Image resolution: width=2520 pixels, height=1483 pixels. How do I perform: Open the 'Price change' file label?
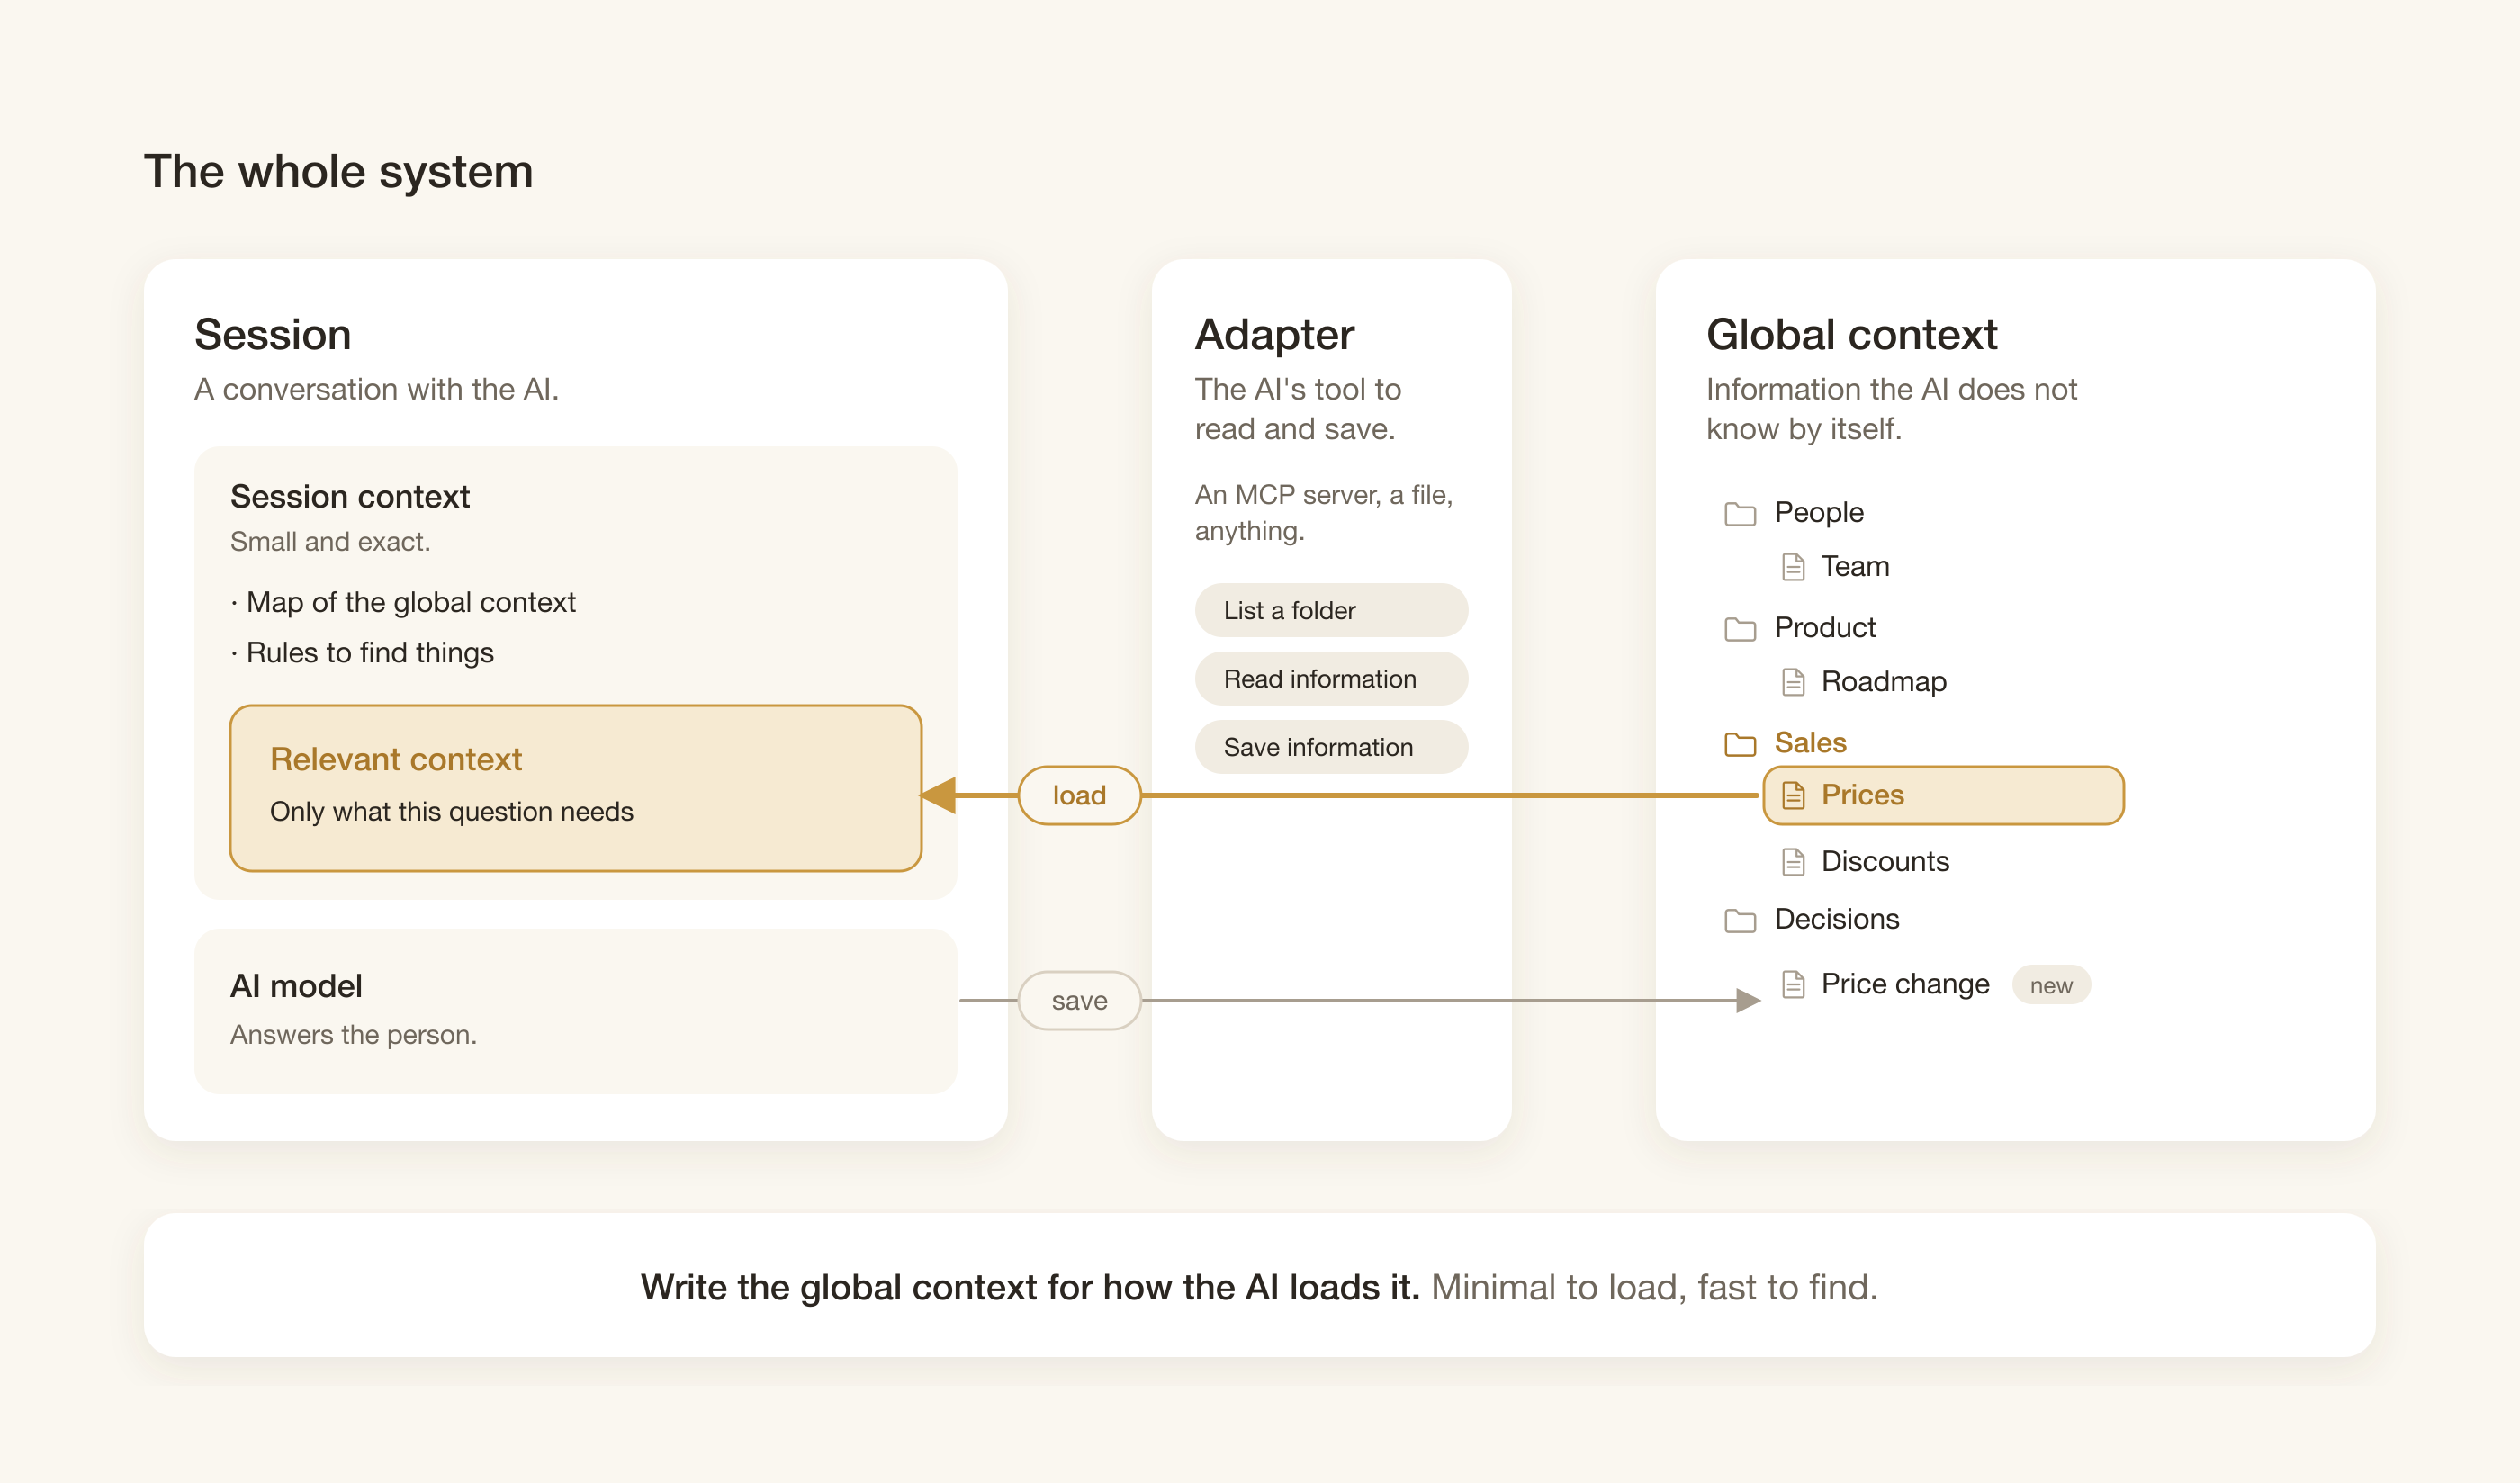1905,984
